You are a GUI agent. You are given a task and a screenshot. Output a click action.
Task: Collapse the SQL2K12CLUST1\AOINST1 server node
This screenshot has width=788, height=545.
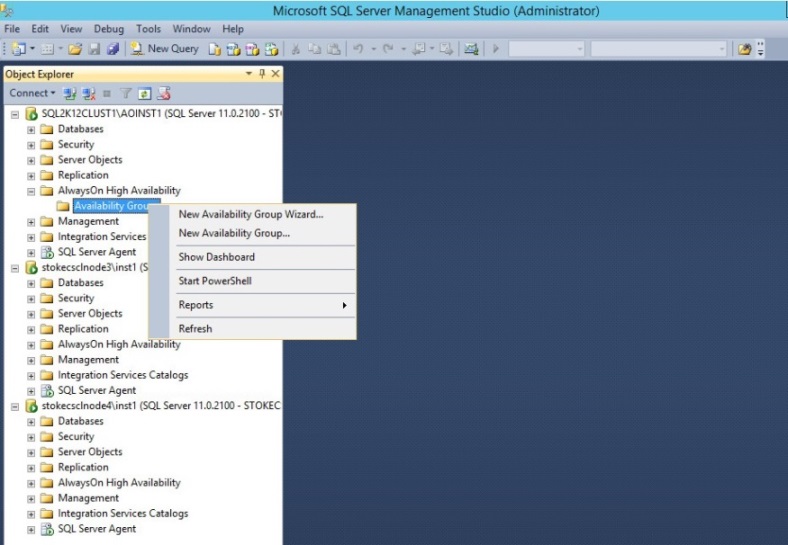(15, 114)
